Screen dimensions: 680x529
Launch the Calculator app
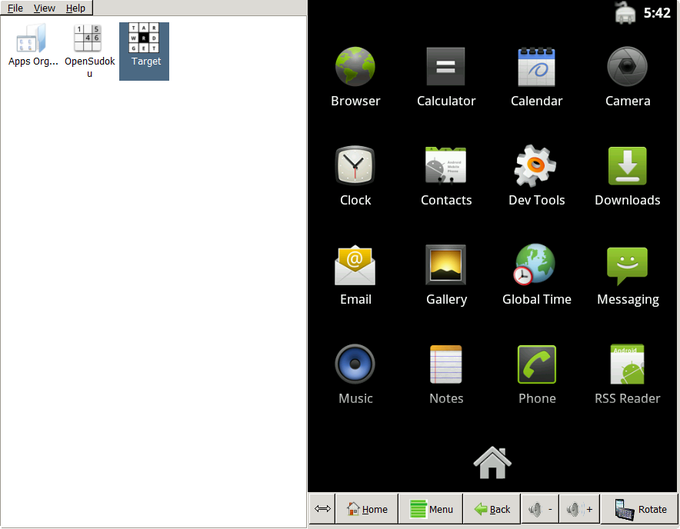tap(446, 76)
